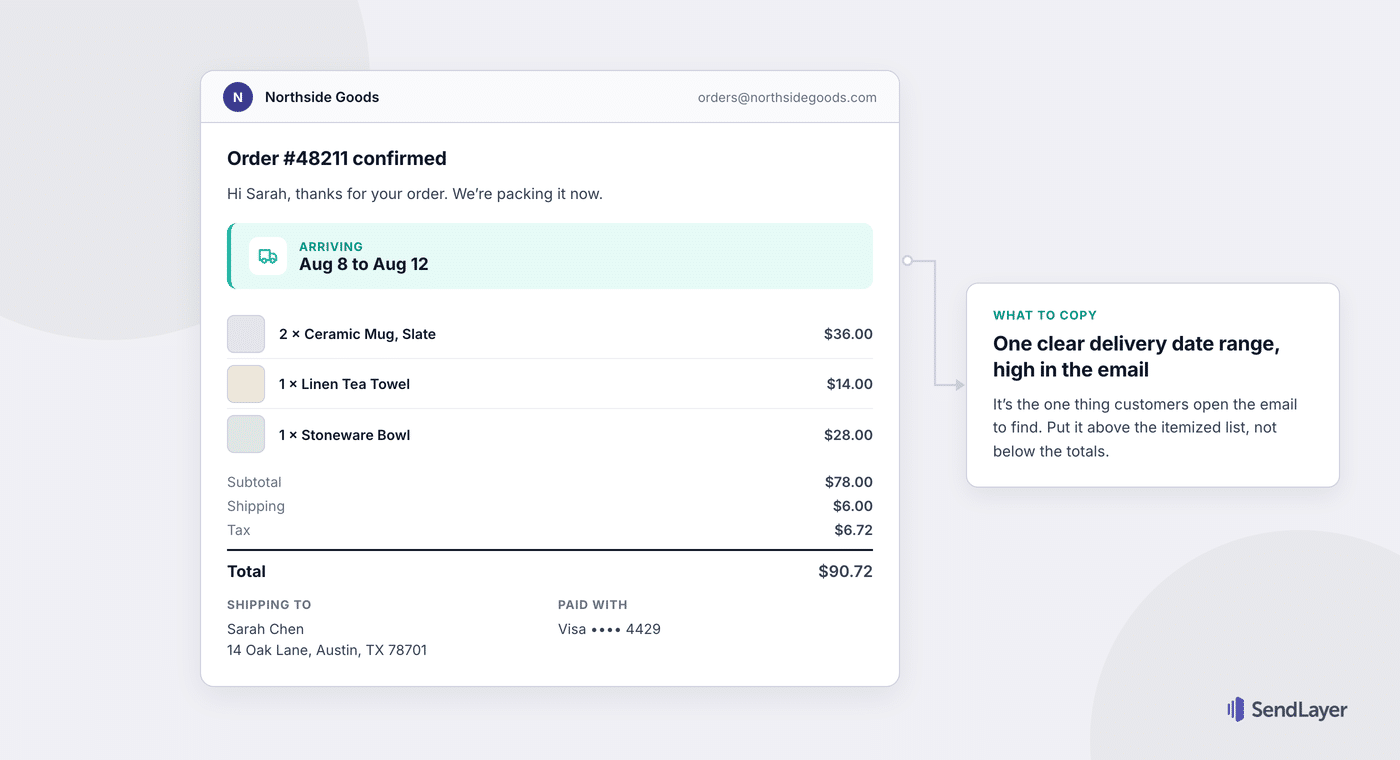Click the callout connector dot on email edge
1400x760 pixels.
(x=907, y=260)
